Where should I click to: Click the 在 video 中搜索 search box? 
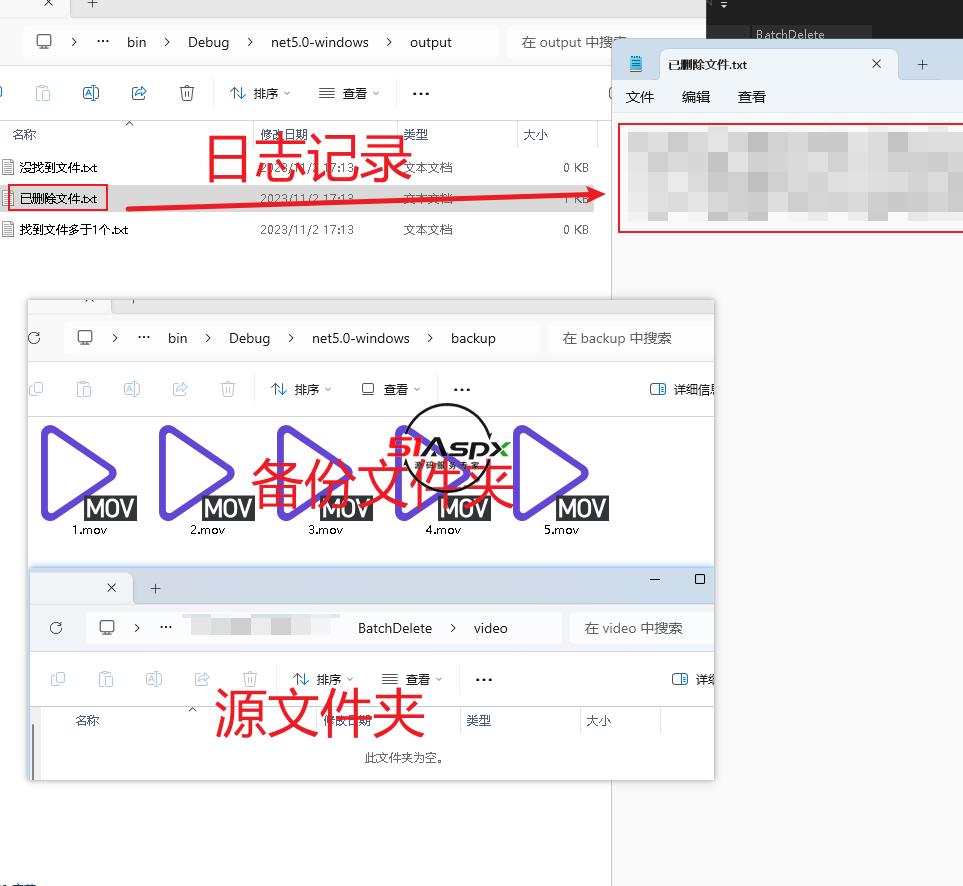[x=640, y=628]
